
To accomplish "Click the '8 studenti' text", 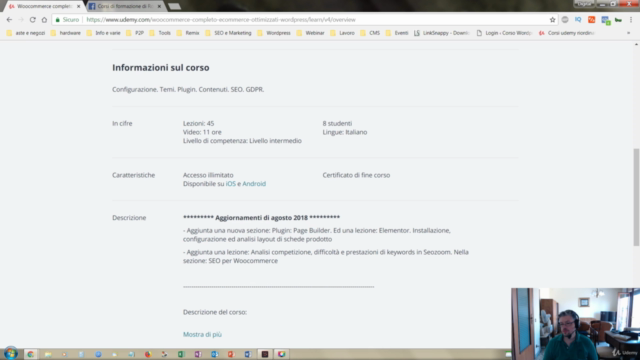I will pos(337,123).
